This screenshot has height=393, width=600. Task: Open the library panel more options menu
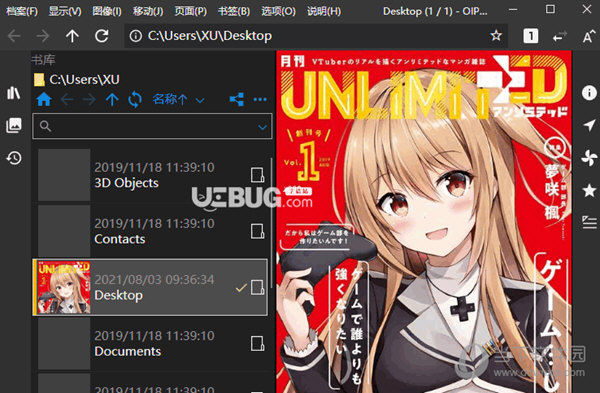click(x=260, y=100)
